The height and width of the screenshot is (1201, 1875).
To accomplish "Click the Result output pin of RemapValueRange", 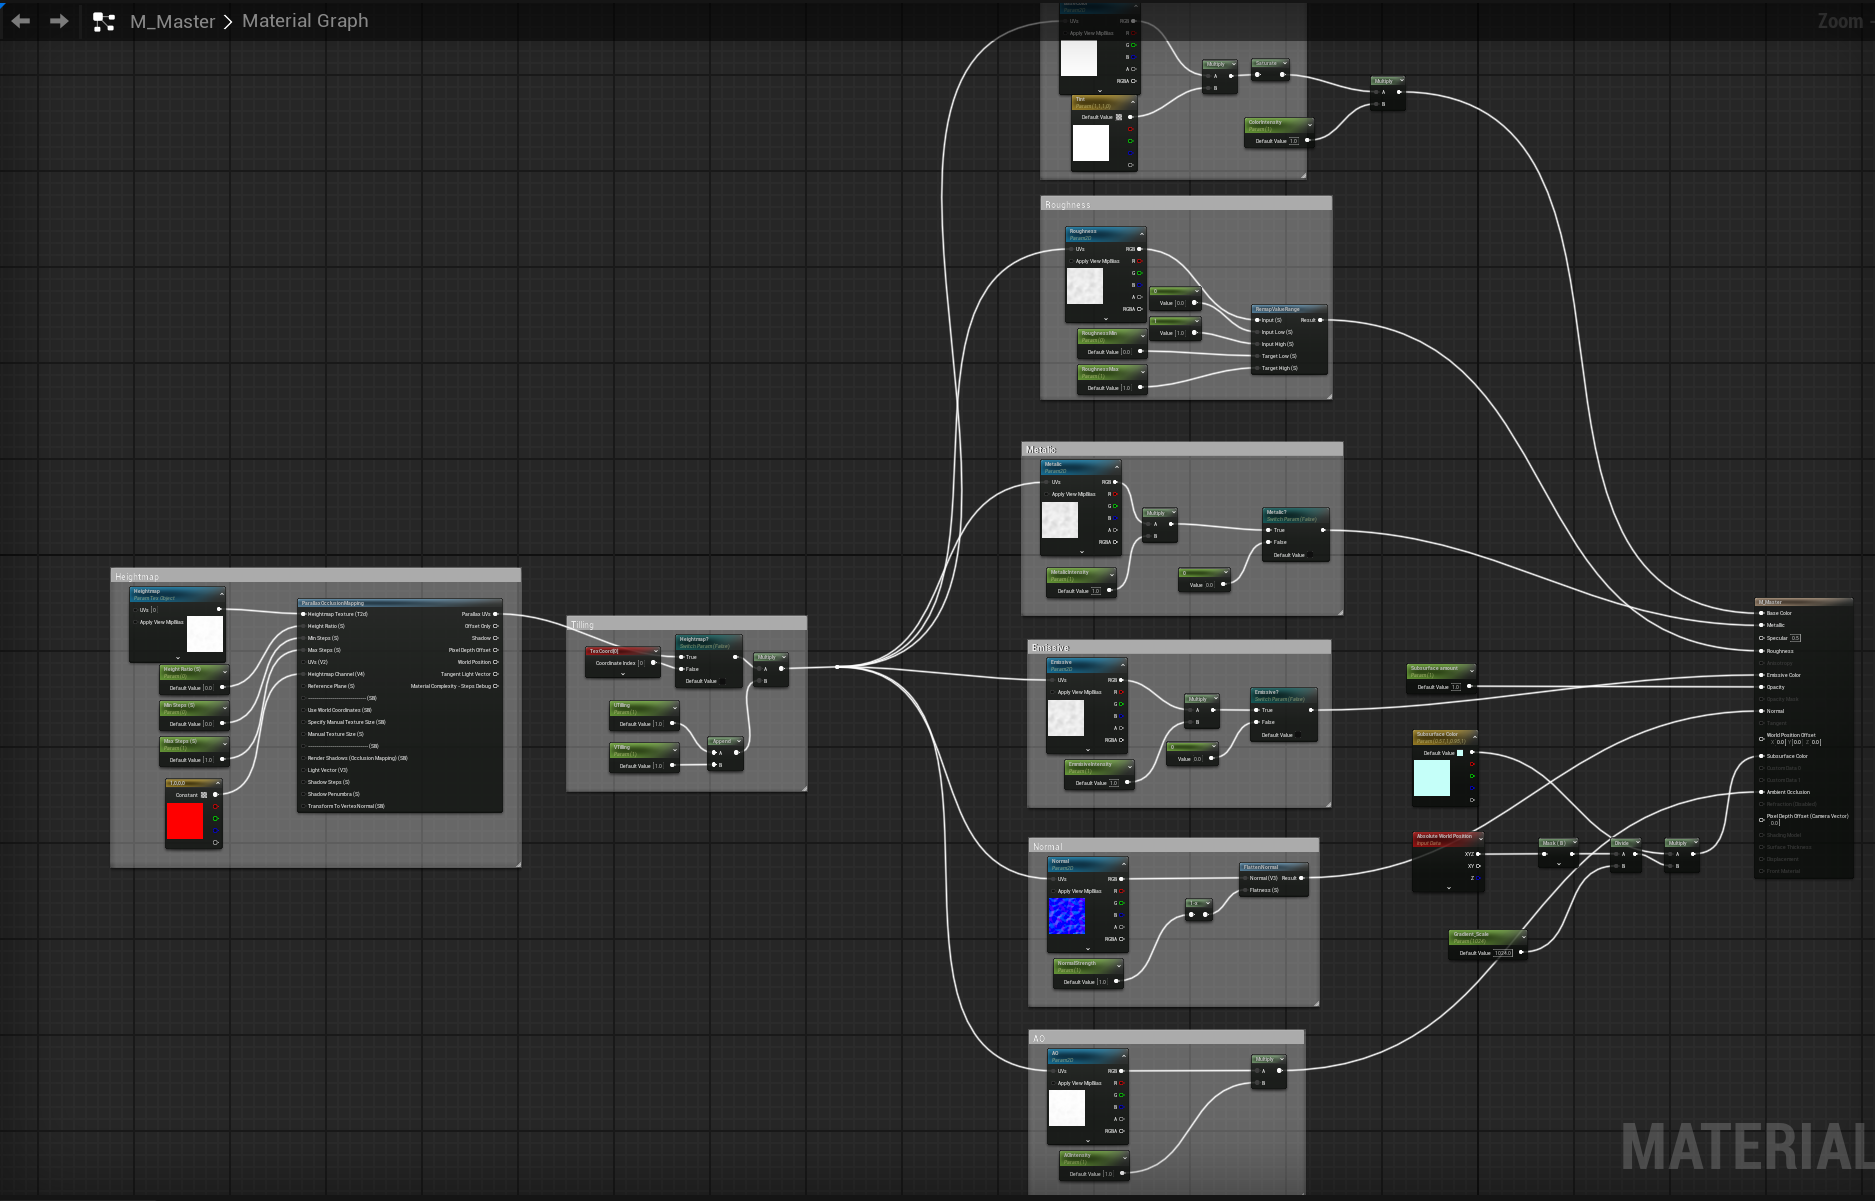I will [x=1320, y=320].
